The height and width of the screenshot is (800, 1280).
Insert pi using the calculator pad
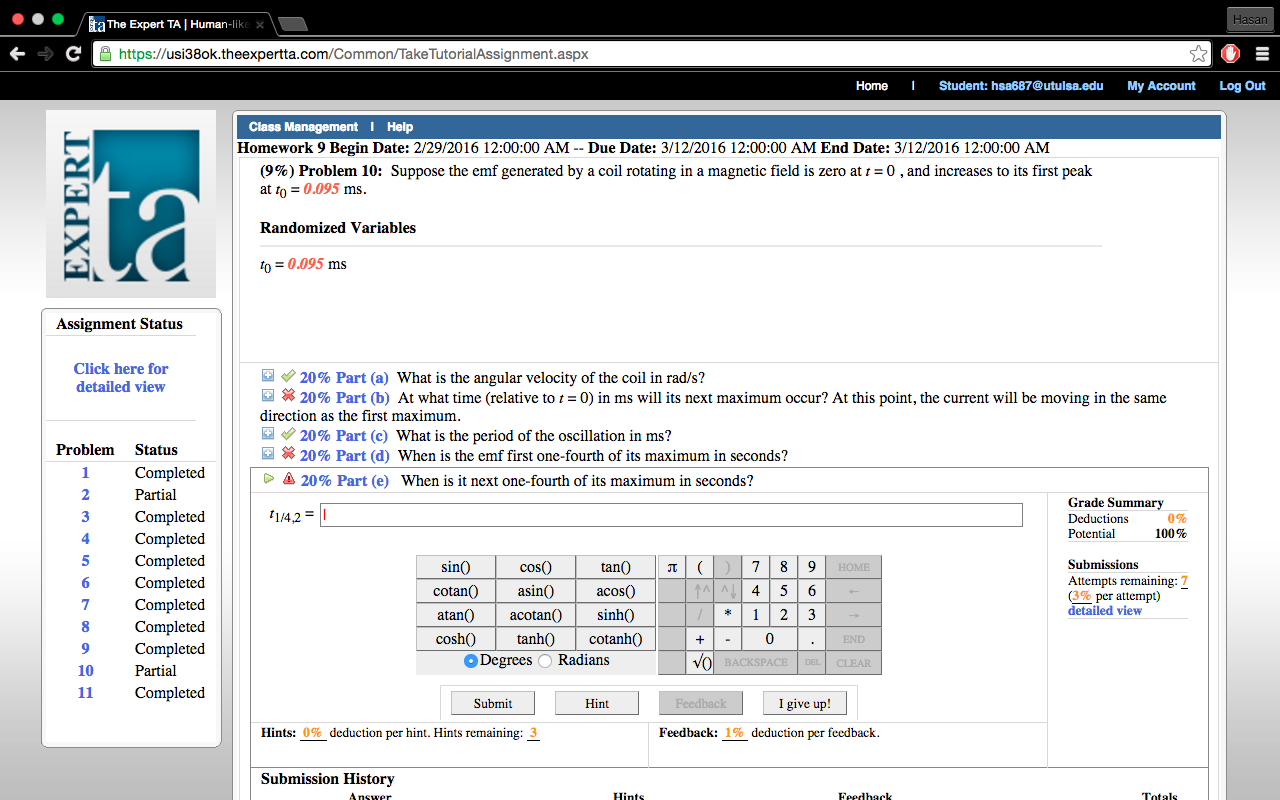[x=673, y=566]
